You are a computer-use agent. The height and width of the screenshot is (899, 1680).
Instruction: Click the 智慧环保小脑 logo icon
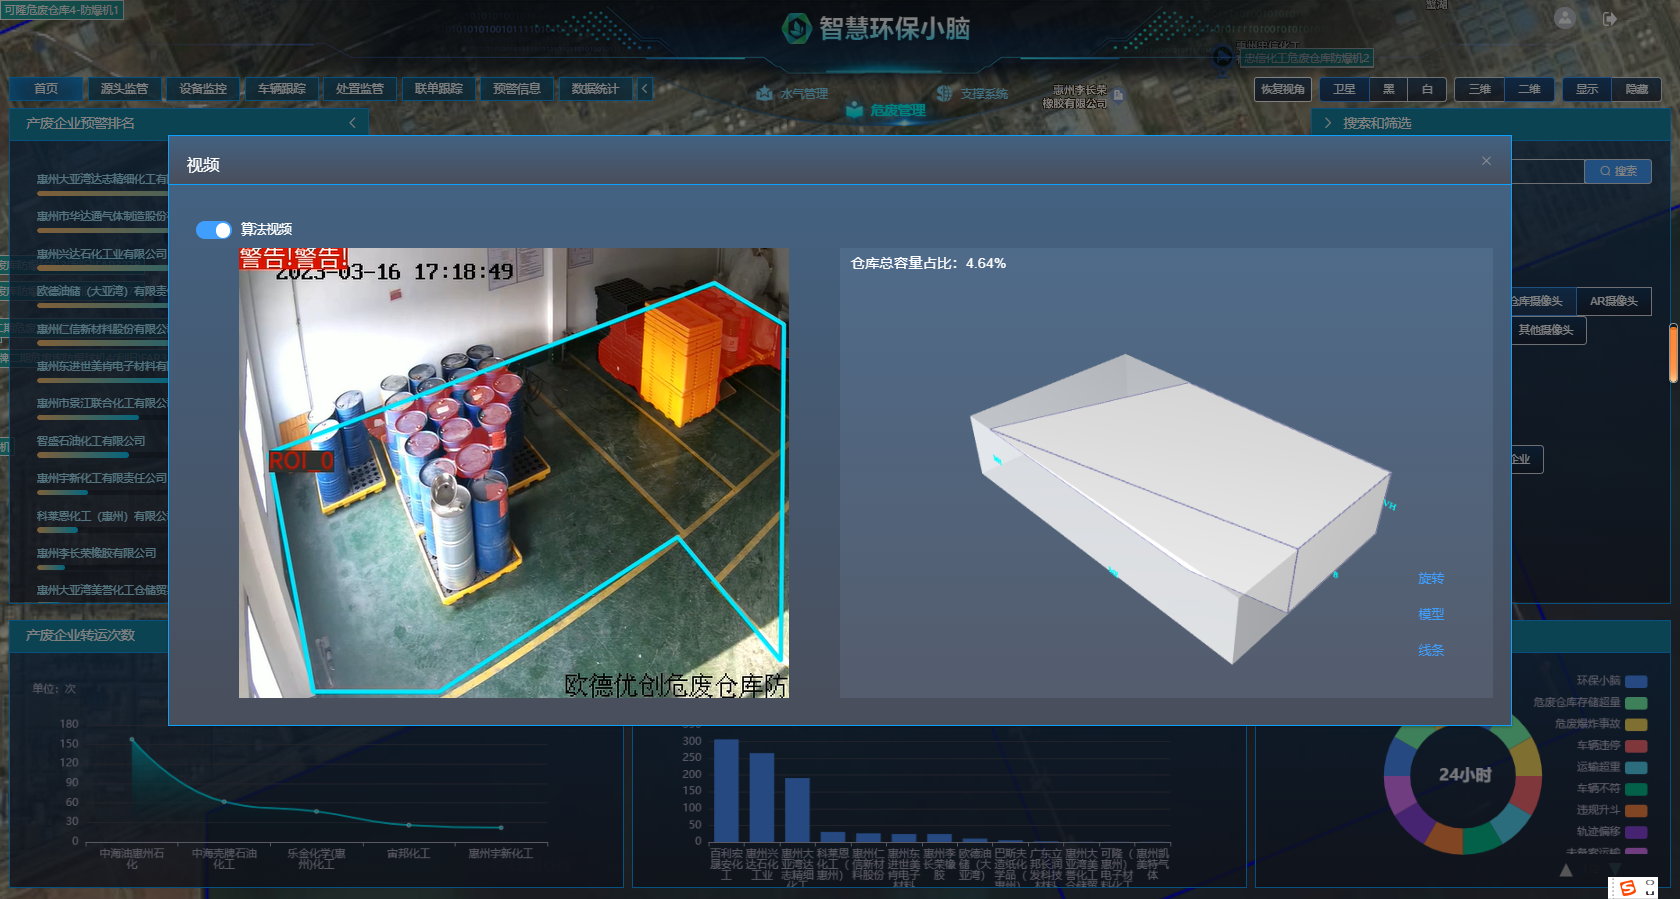click(x=796, y=28)
